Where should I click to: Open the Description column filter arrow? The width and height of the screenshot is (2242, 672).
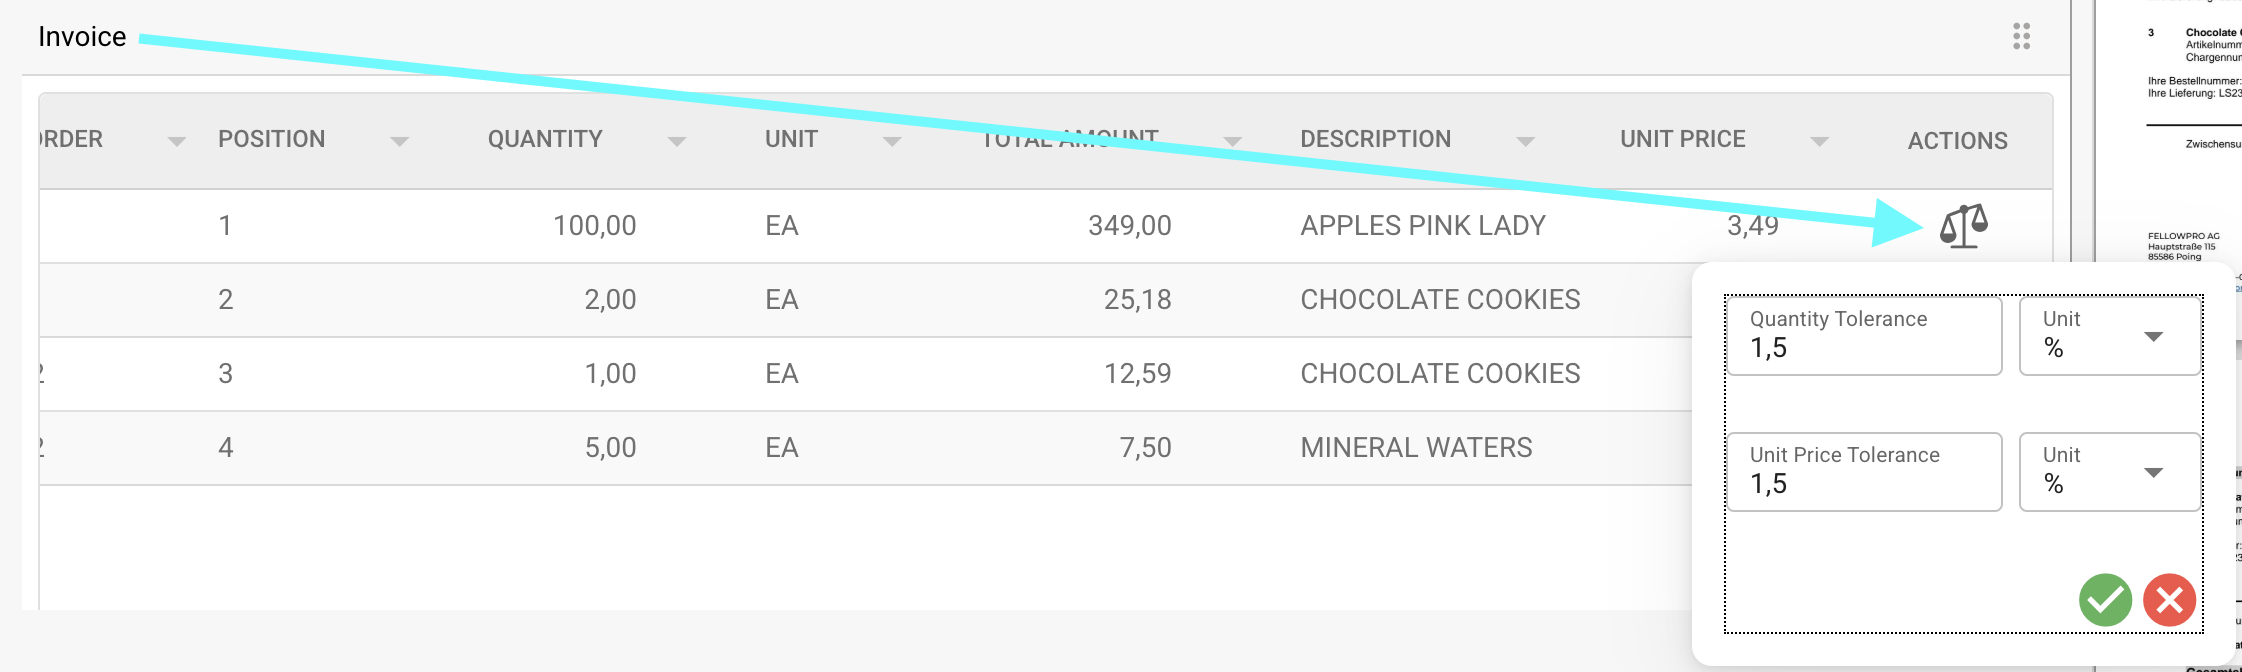pos(1525,141)
